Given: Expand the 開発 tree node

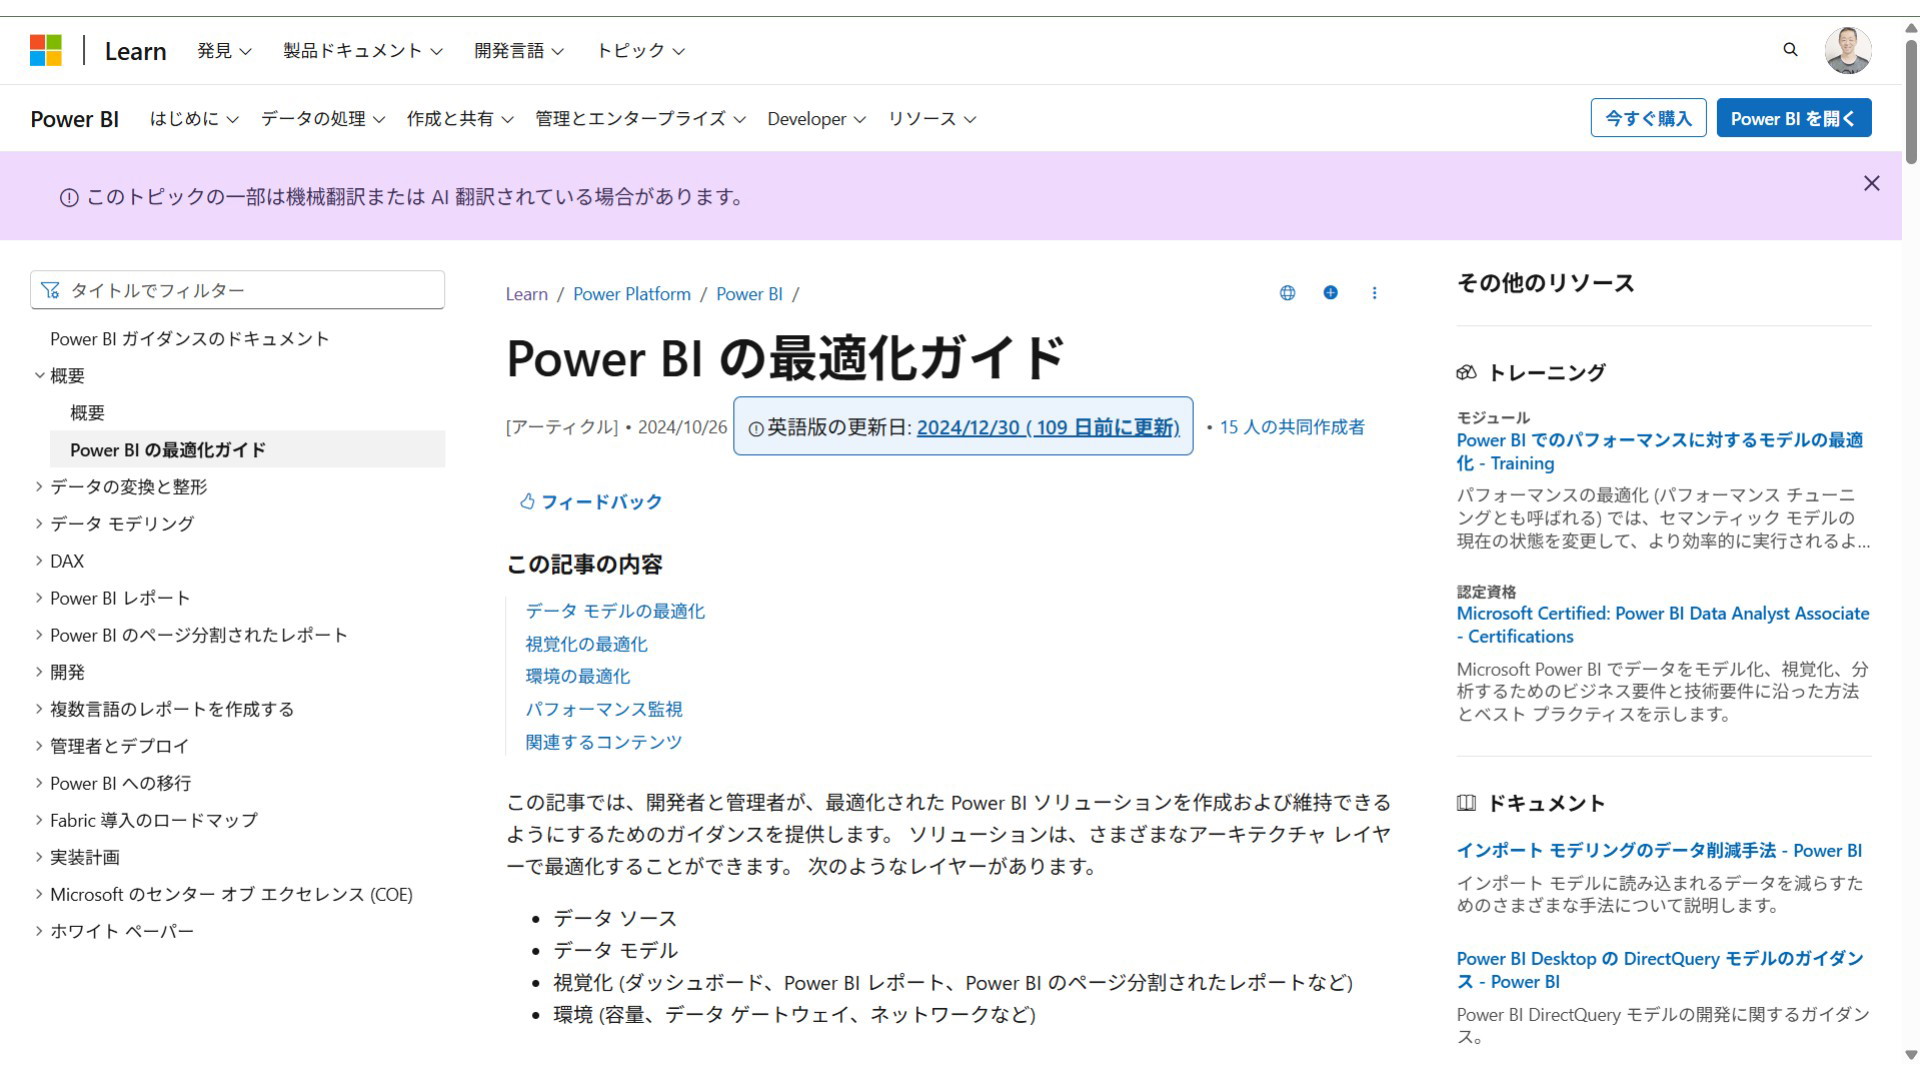Looking at the screenshot, I should (40, 672).
